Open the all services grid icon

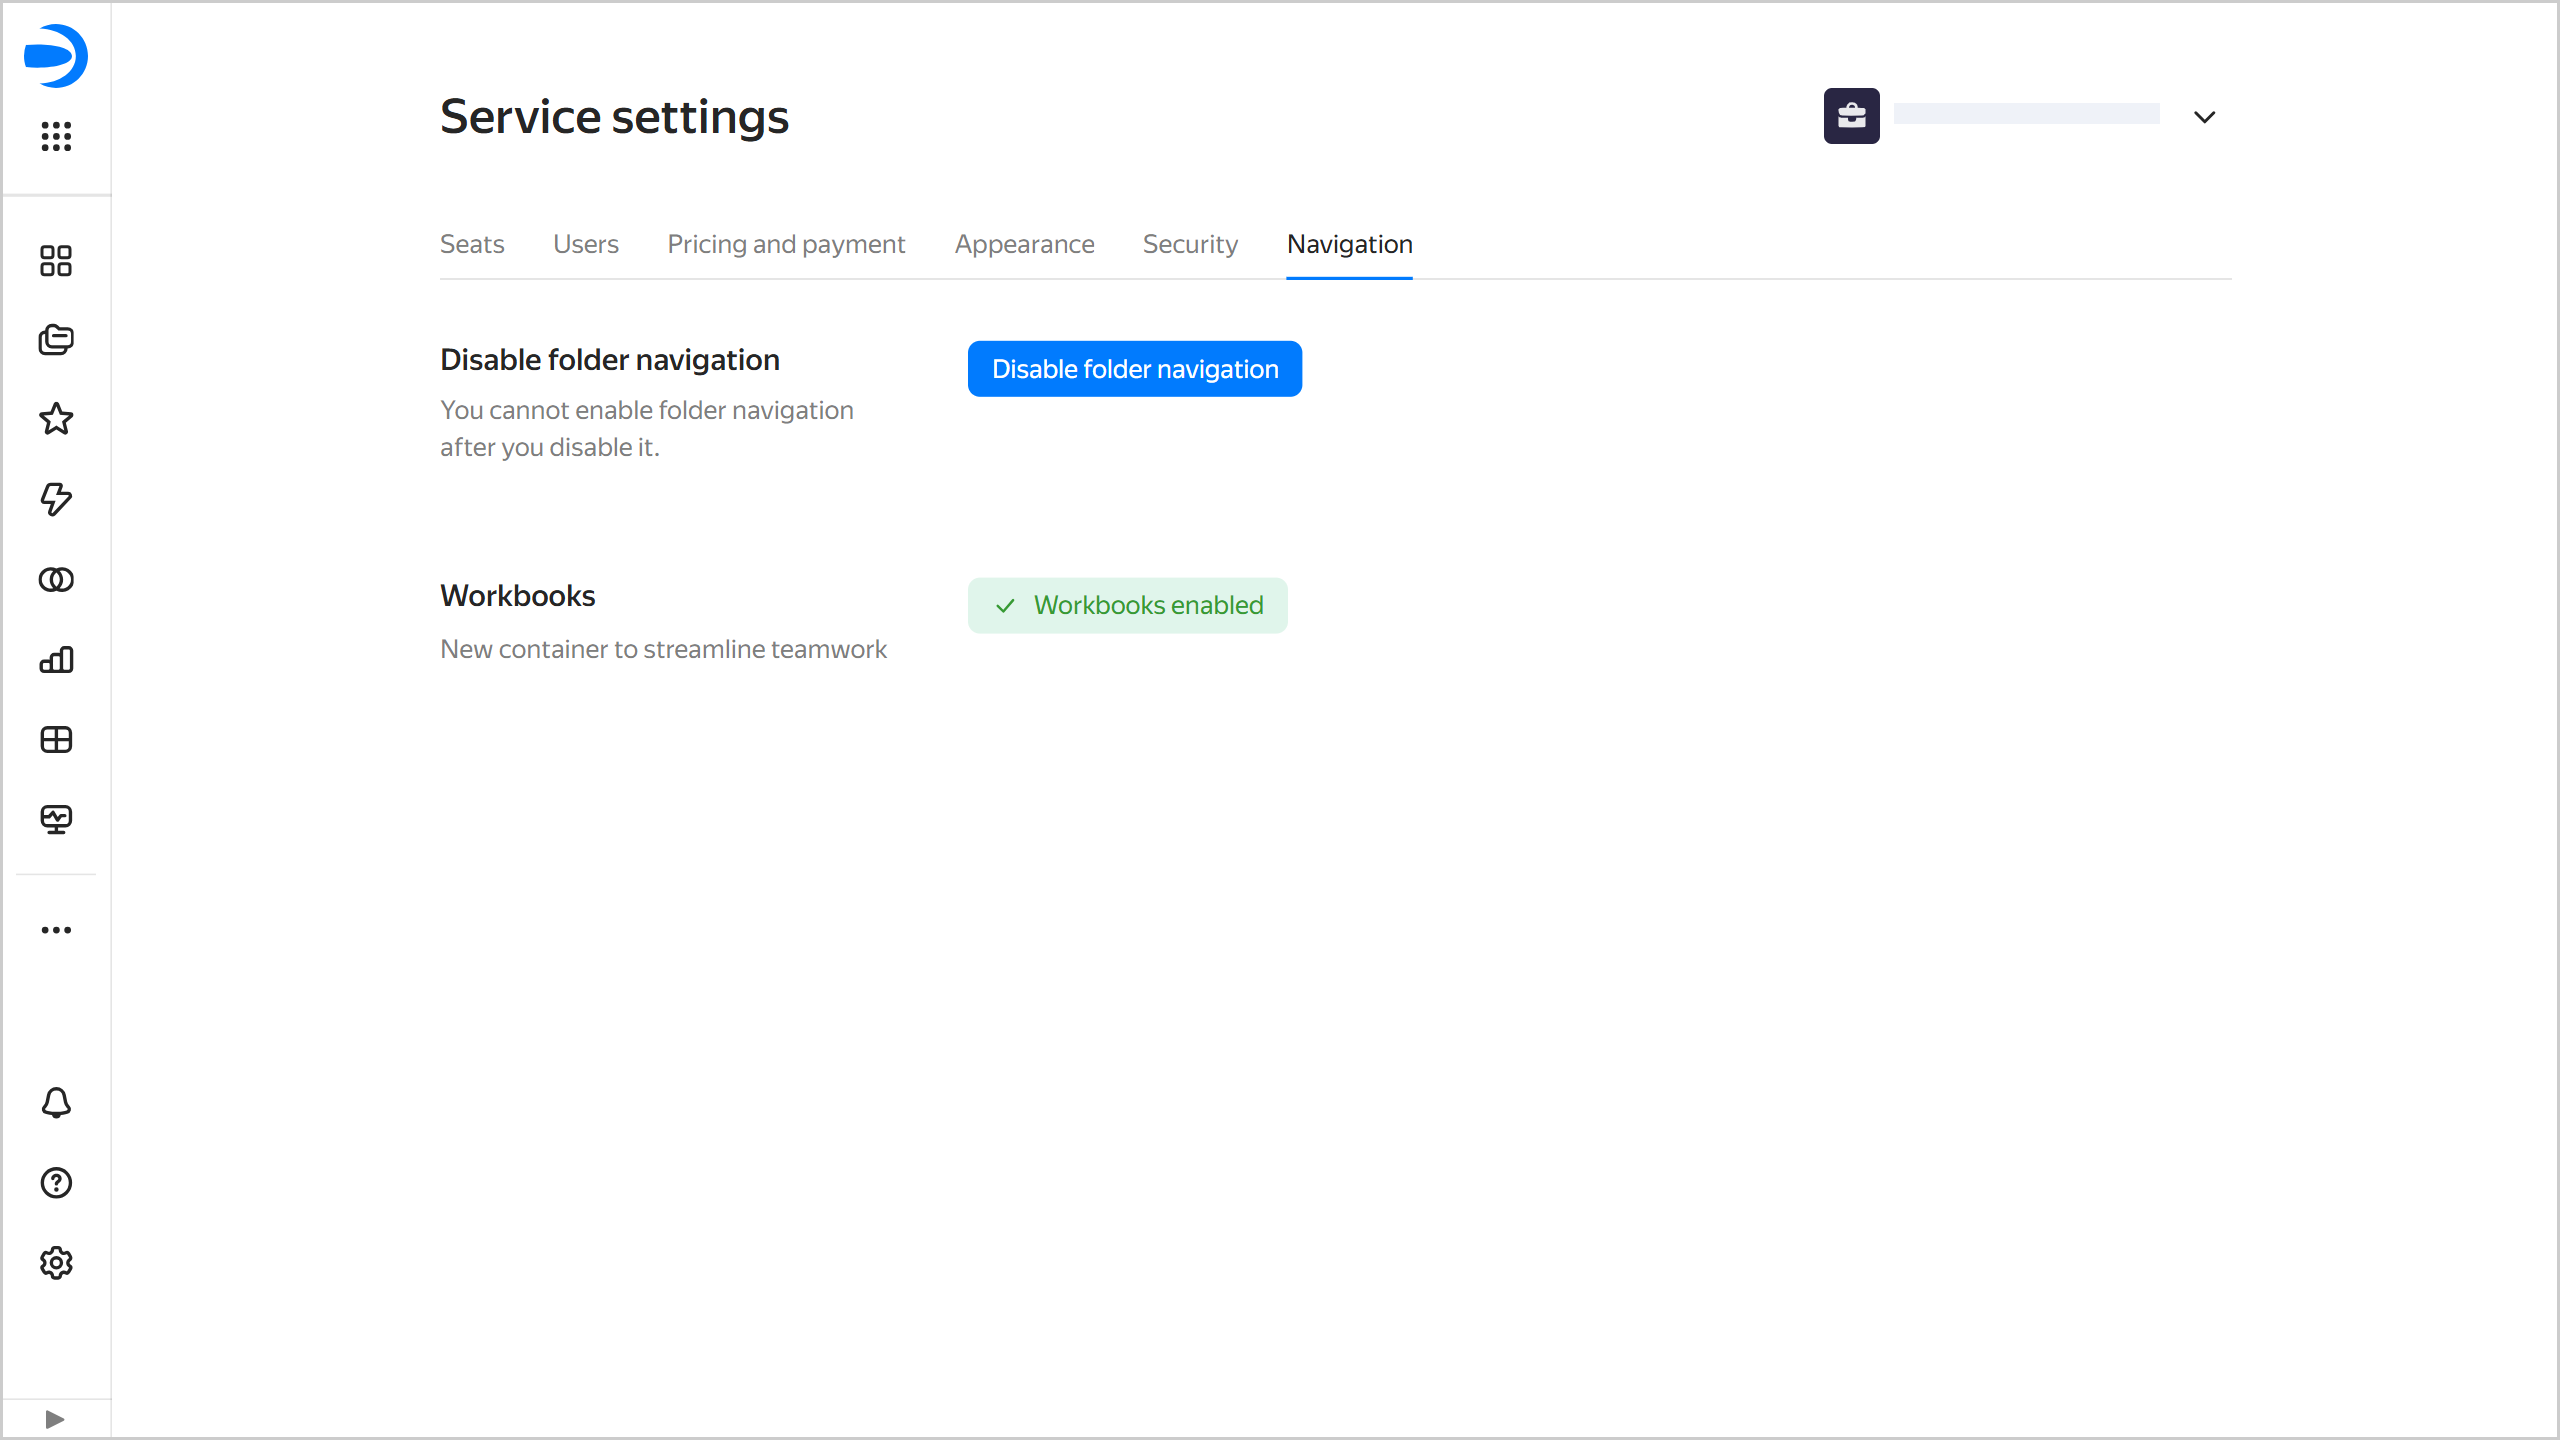[56, 136]
